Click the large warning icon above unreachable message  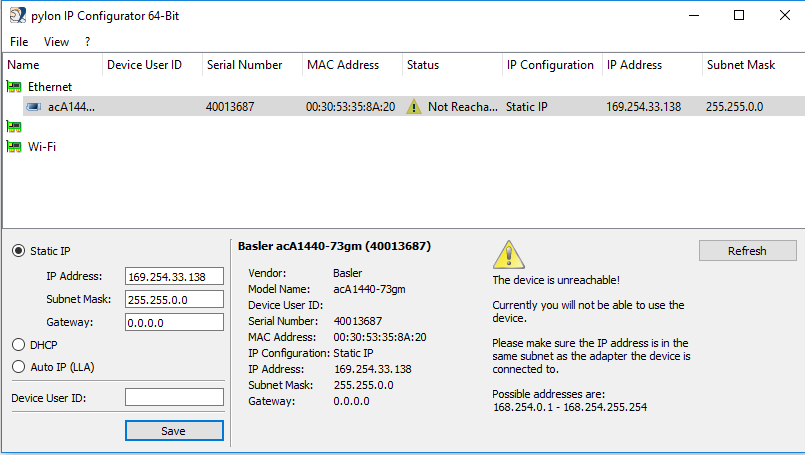pyautogui.click(x=508, y=255)
